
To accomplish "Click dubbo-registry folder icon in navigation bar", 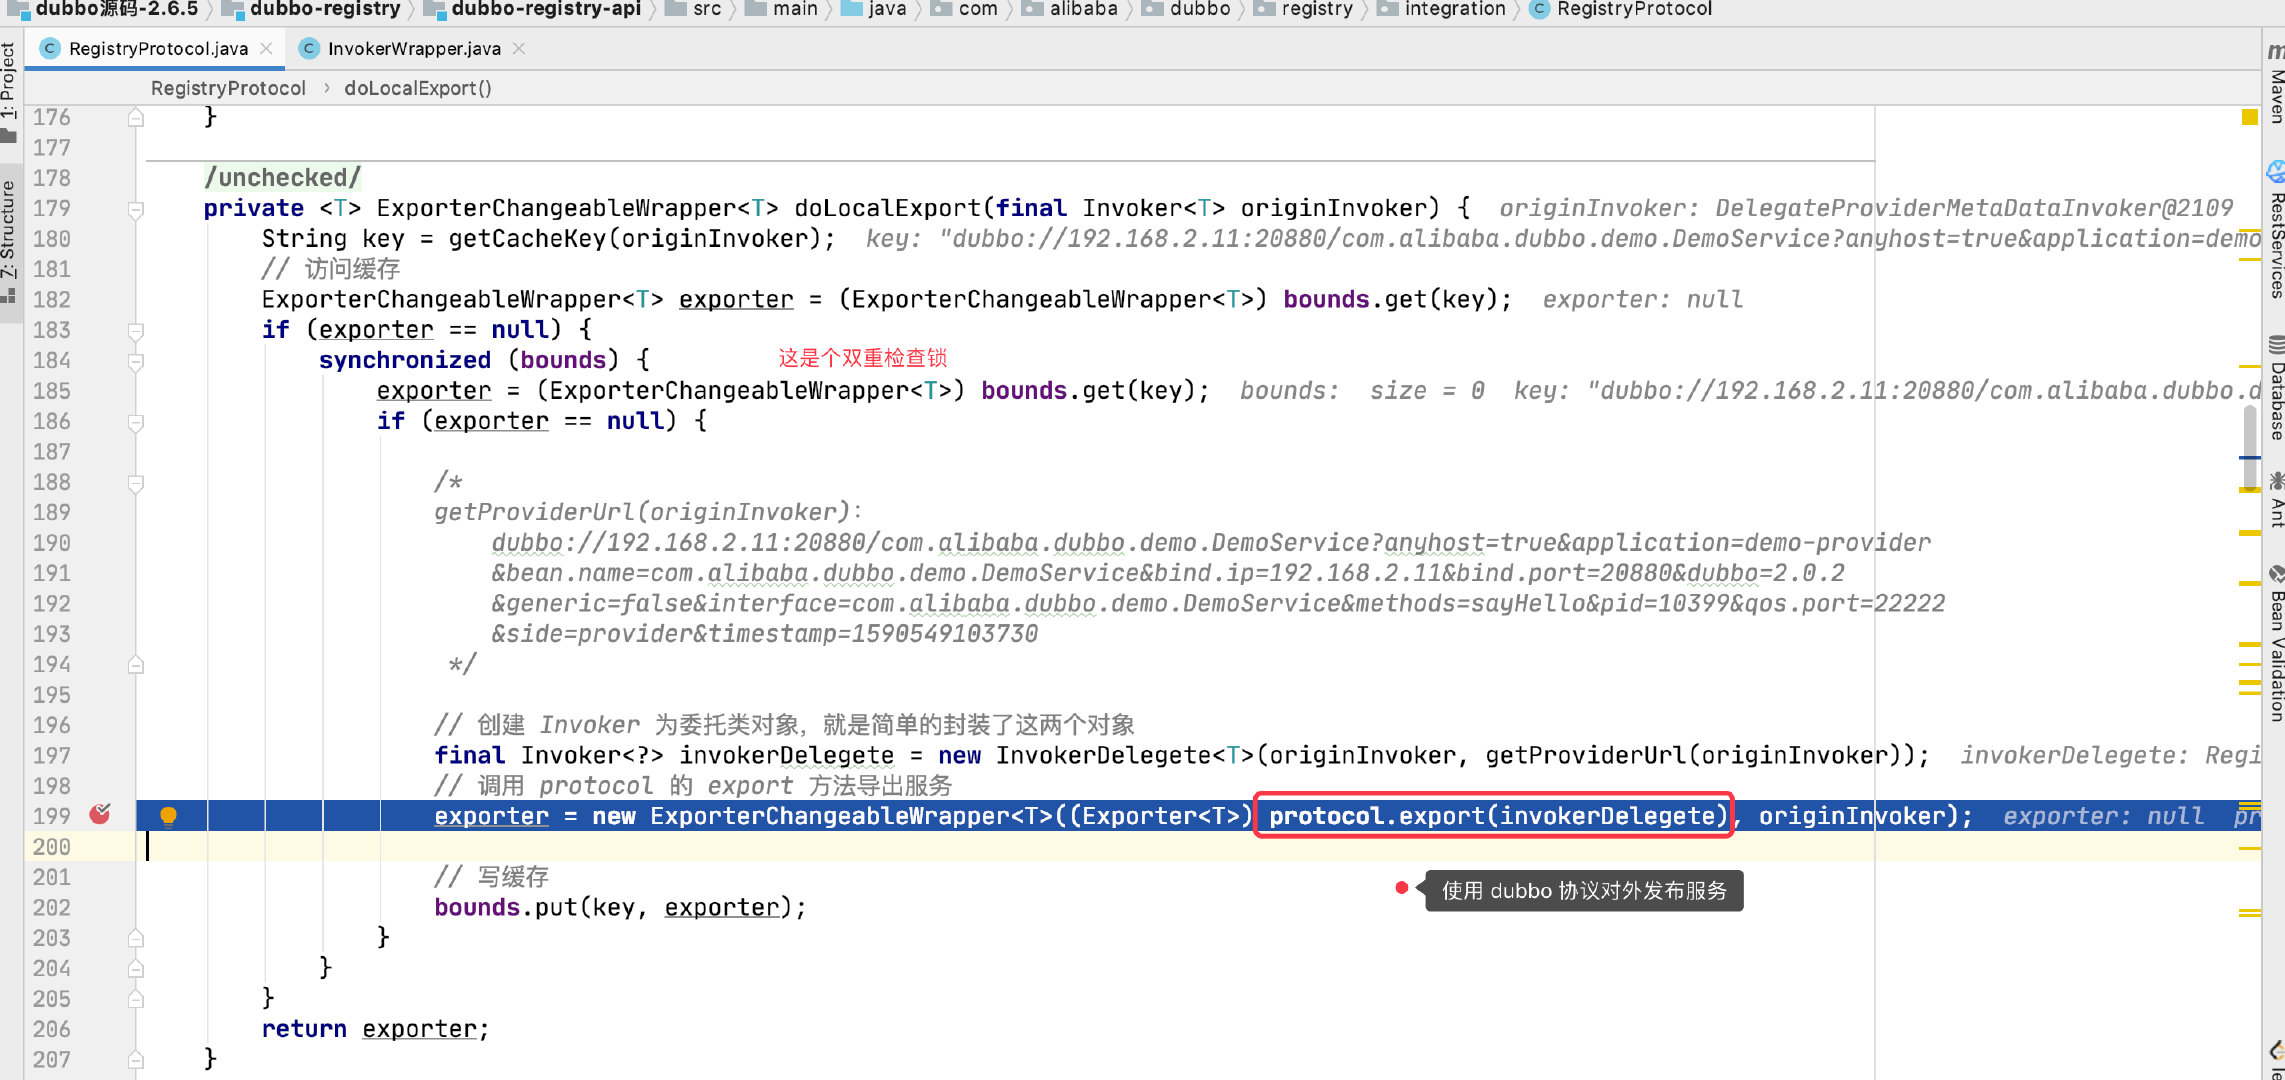I will [x=232, y=10].
